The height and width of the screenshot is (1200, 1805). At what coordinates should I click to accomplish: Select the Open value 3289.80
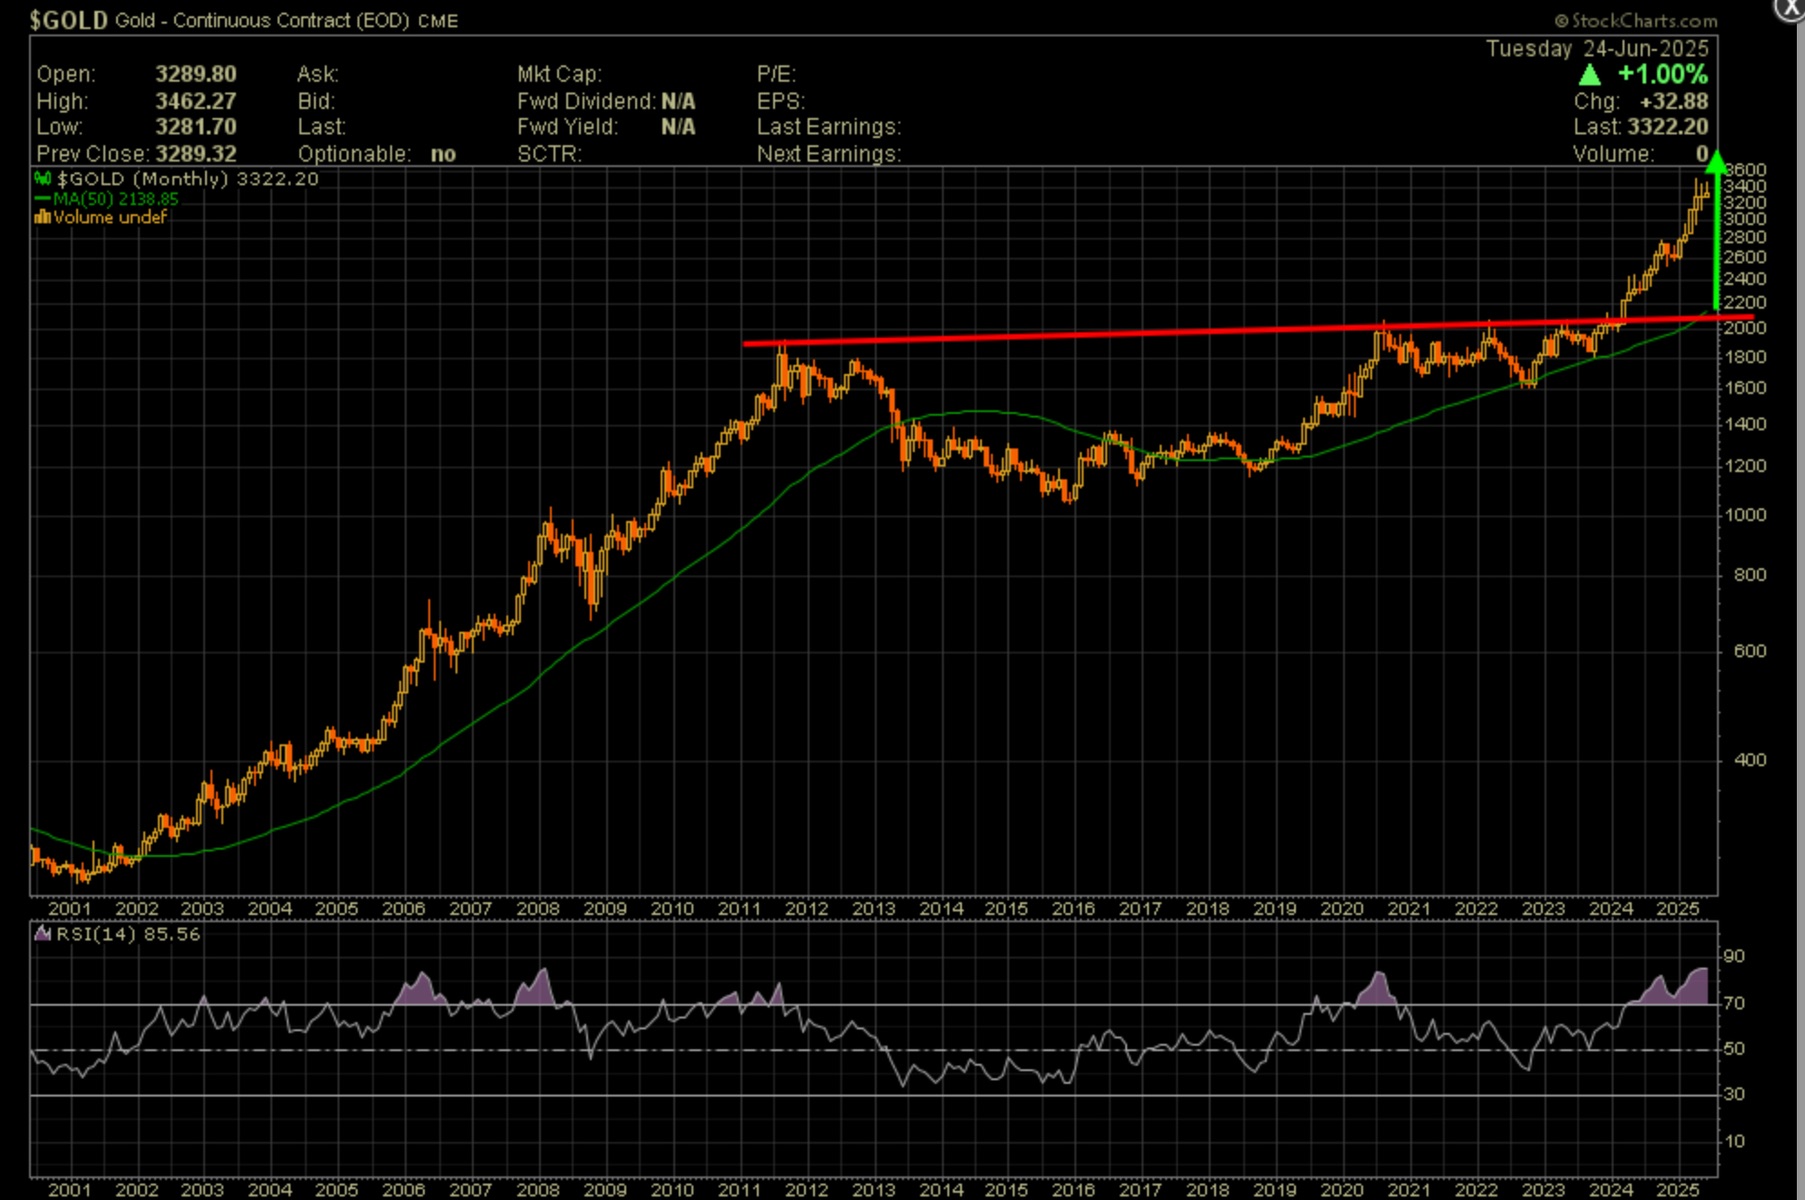coord(196,74)
